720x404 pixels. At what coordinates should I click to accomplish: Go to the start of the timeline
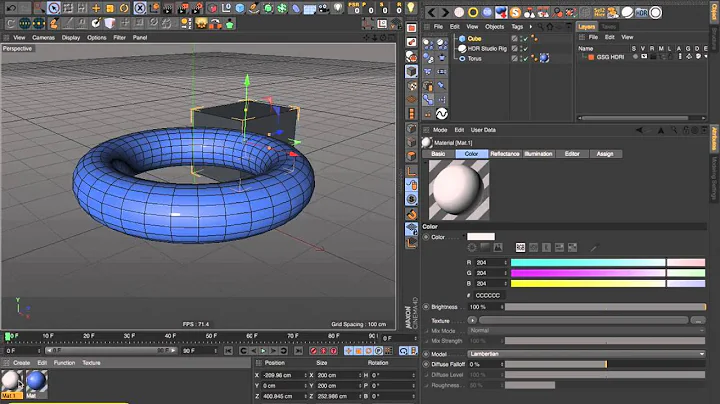(x=228, y=351)
